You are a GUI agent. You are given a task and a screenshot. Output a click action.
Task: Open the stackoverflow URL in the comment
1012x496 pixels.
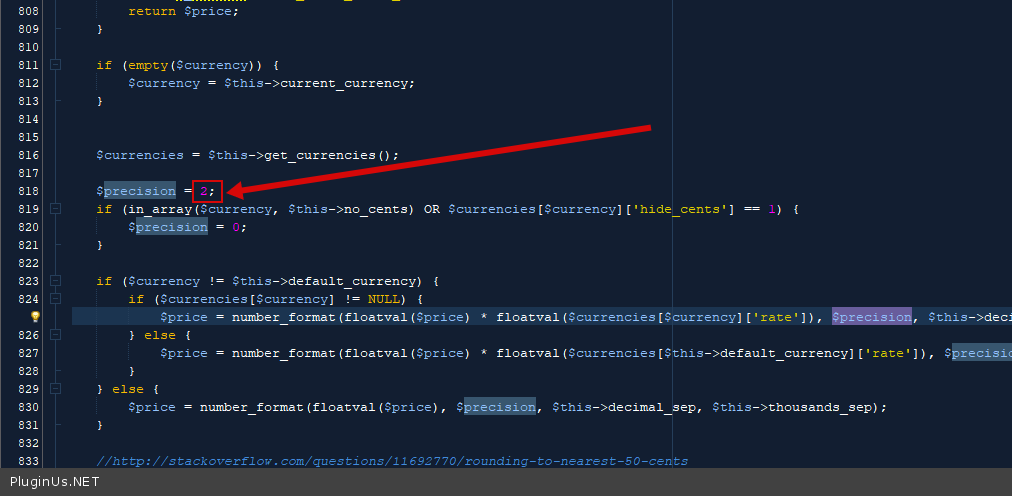click(x=392, y=461)
